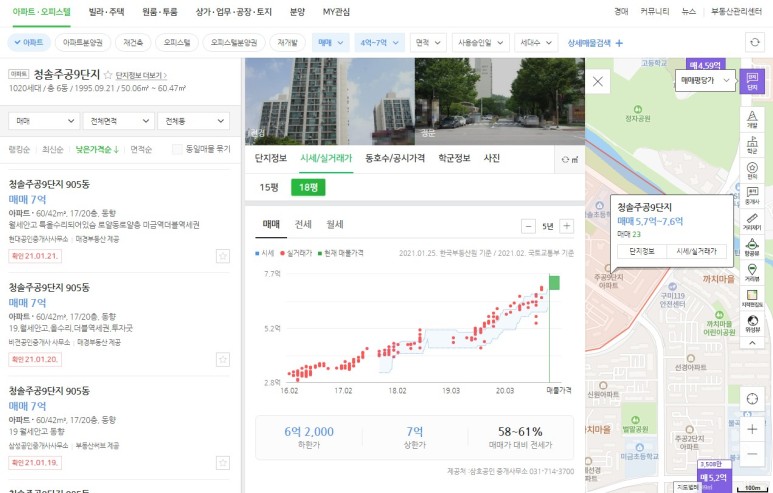This screenshot has height=493, width=773.
Task: Toggle the 아파트 filter chip
Action: [29, 42]
